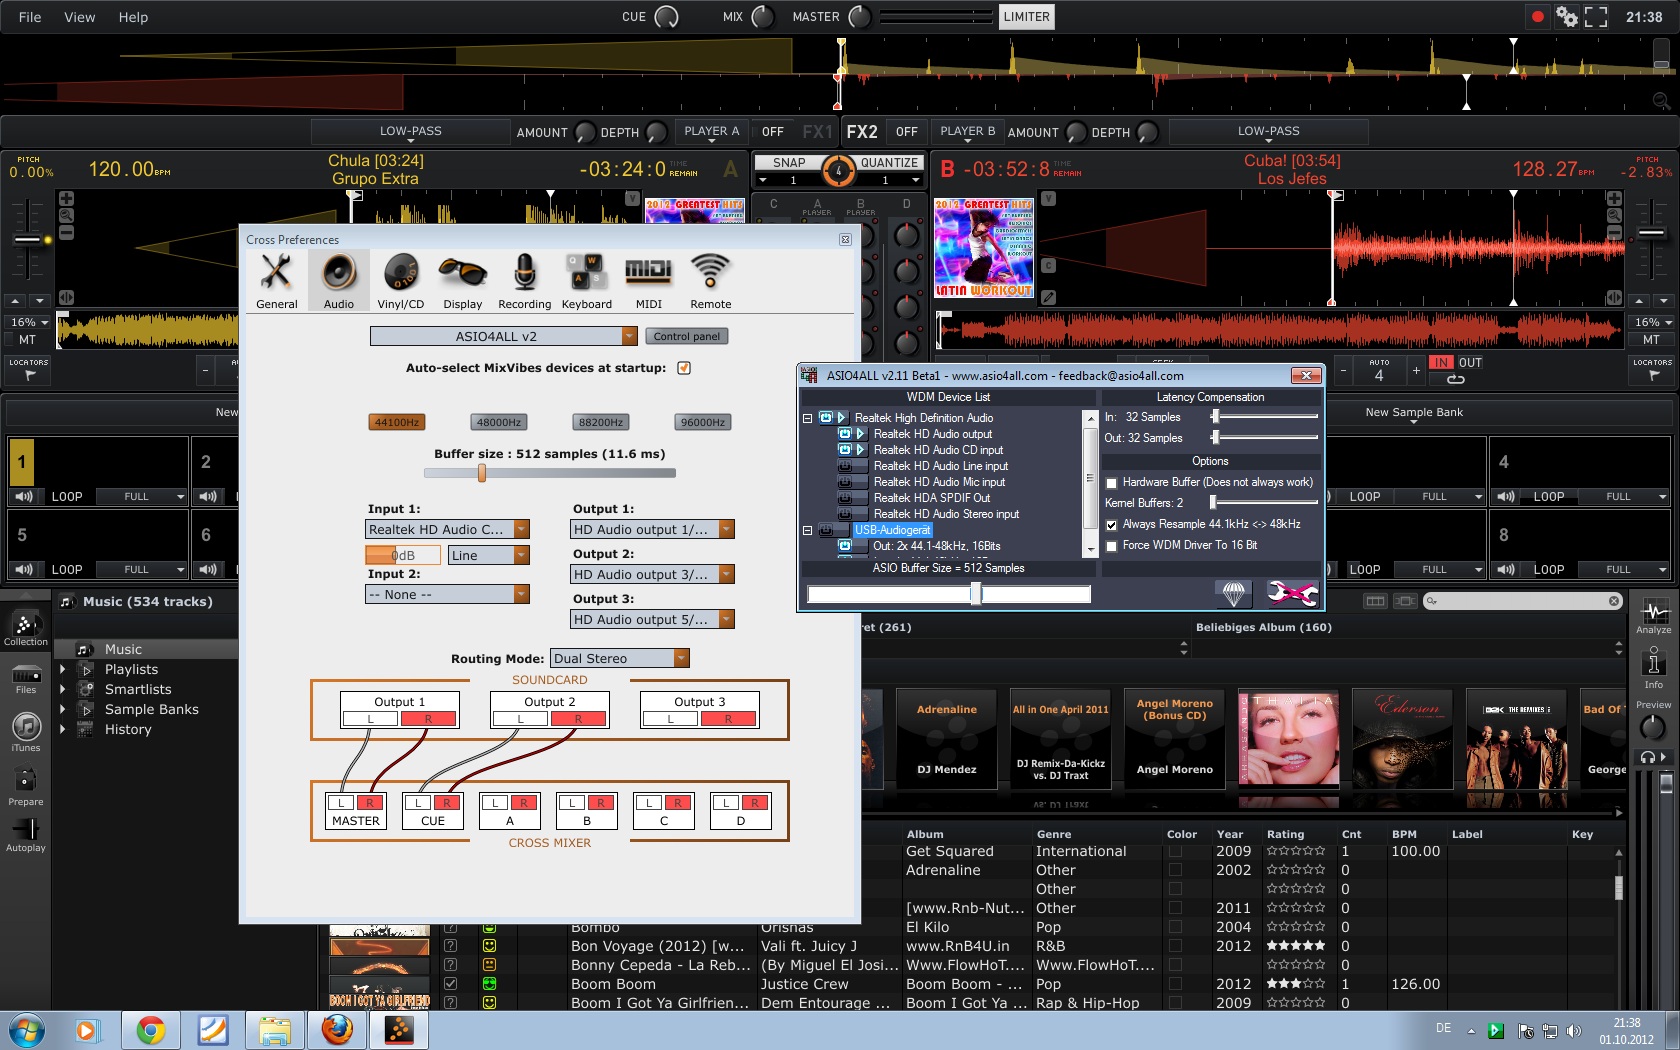Open Remote preferences wifi icon
This screenshot has height=1050, width=1680.
pos(710,280)
